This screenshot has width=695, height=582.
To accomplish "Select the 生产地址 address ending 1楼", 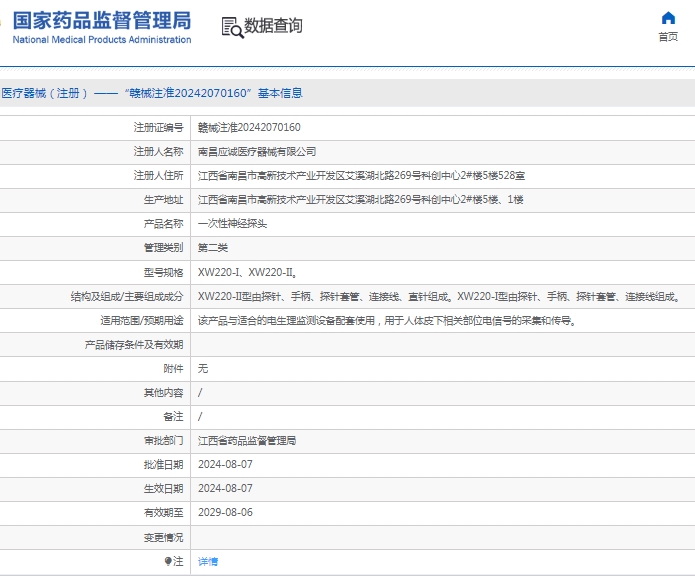I will [360, 199].
